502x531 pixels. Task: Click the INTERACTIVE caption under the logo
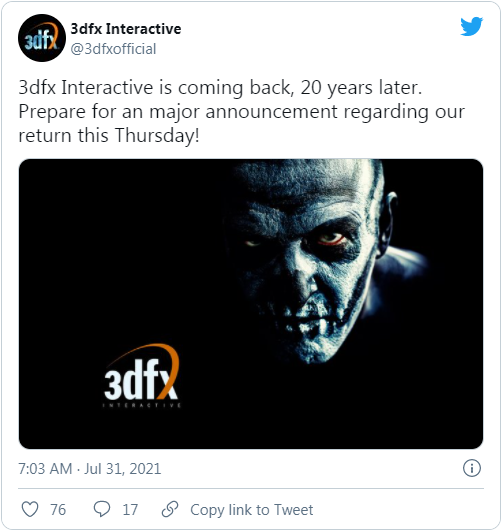click(142, 405)
